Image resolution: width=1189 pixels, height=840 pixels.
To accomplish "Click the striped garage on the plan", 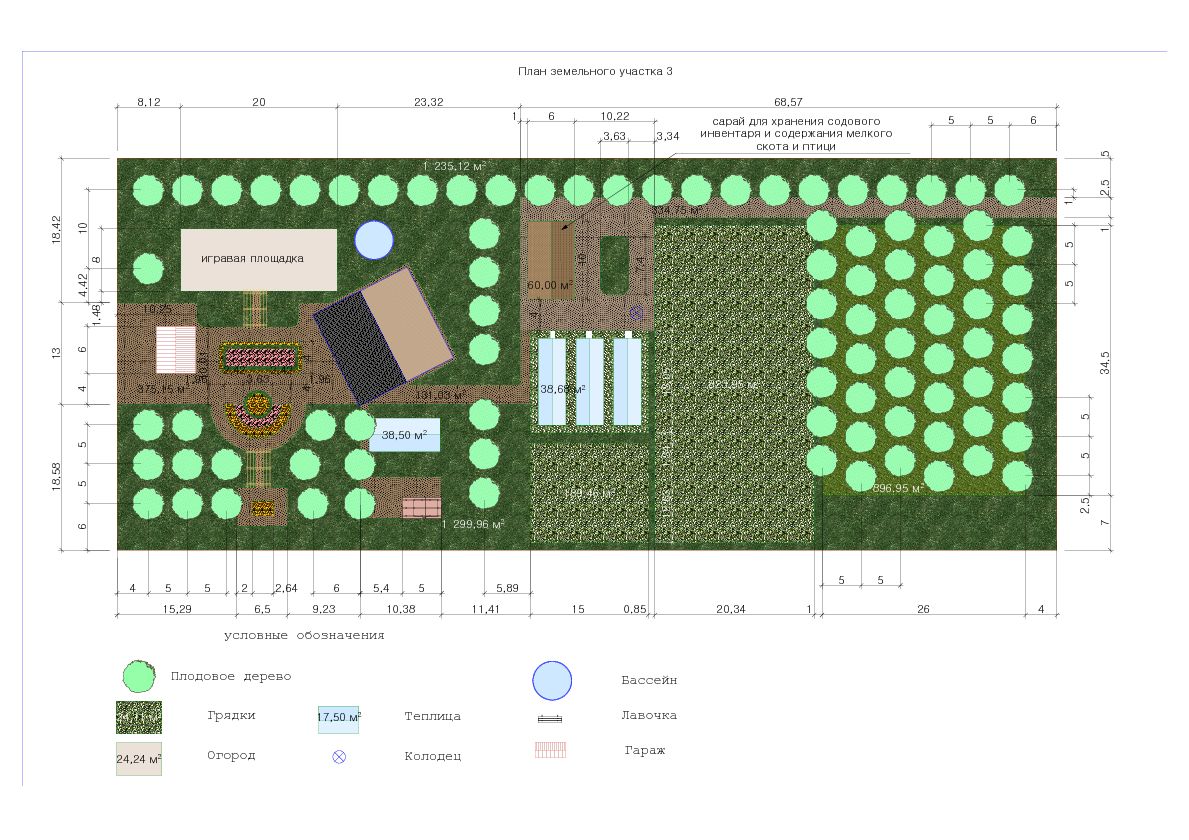I will pos(176,349).
